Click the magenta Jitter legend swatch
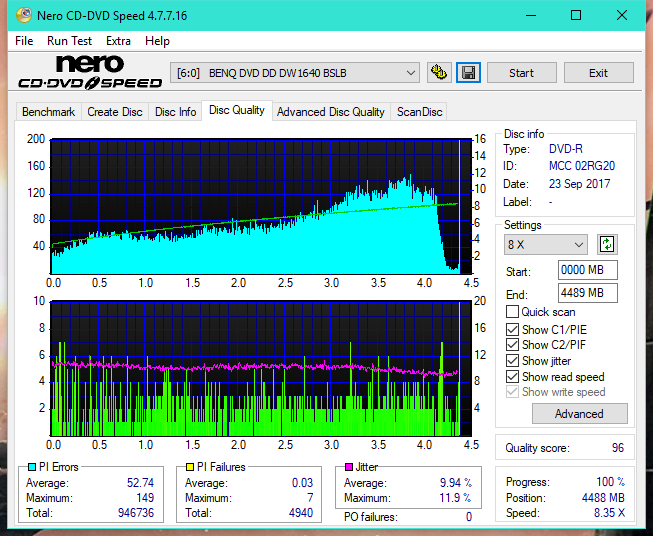Image resolution: width=653 pixels, height=536 pixels. (349, 467)
